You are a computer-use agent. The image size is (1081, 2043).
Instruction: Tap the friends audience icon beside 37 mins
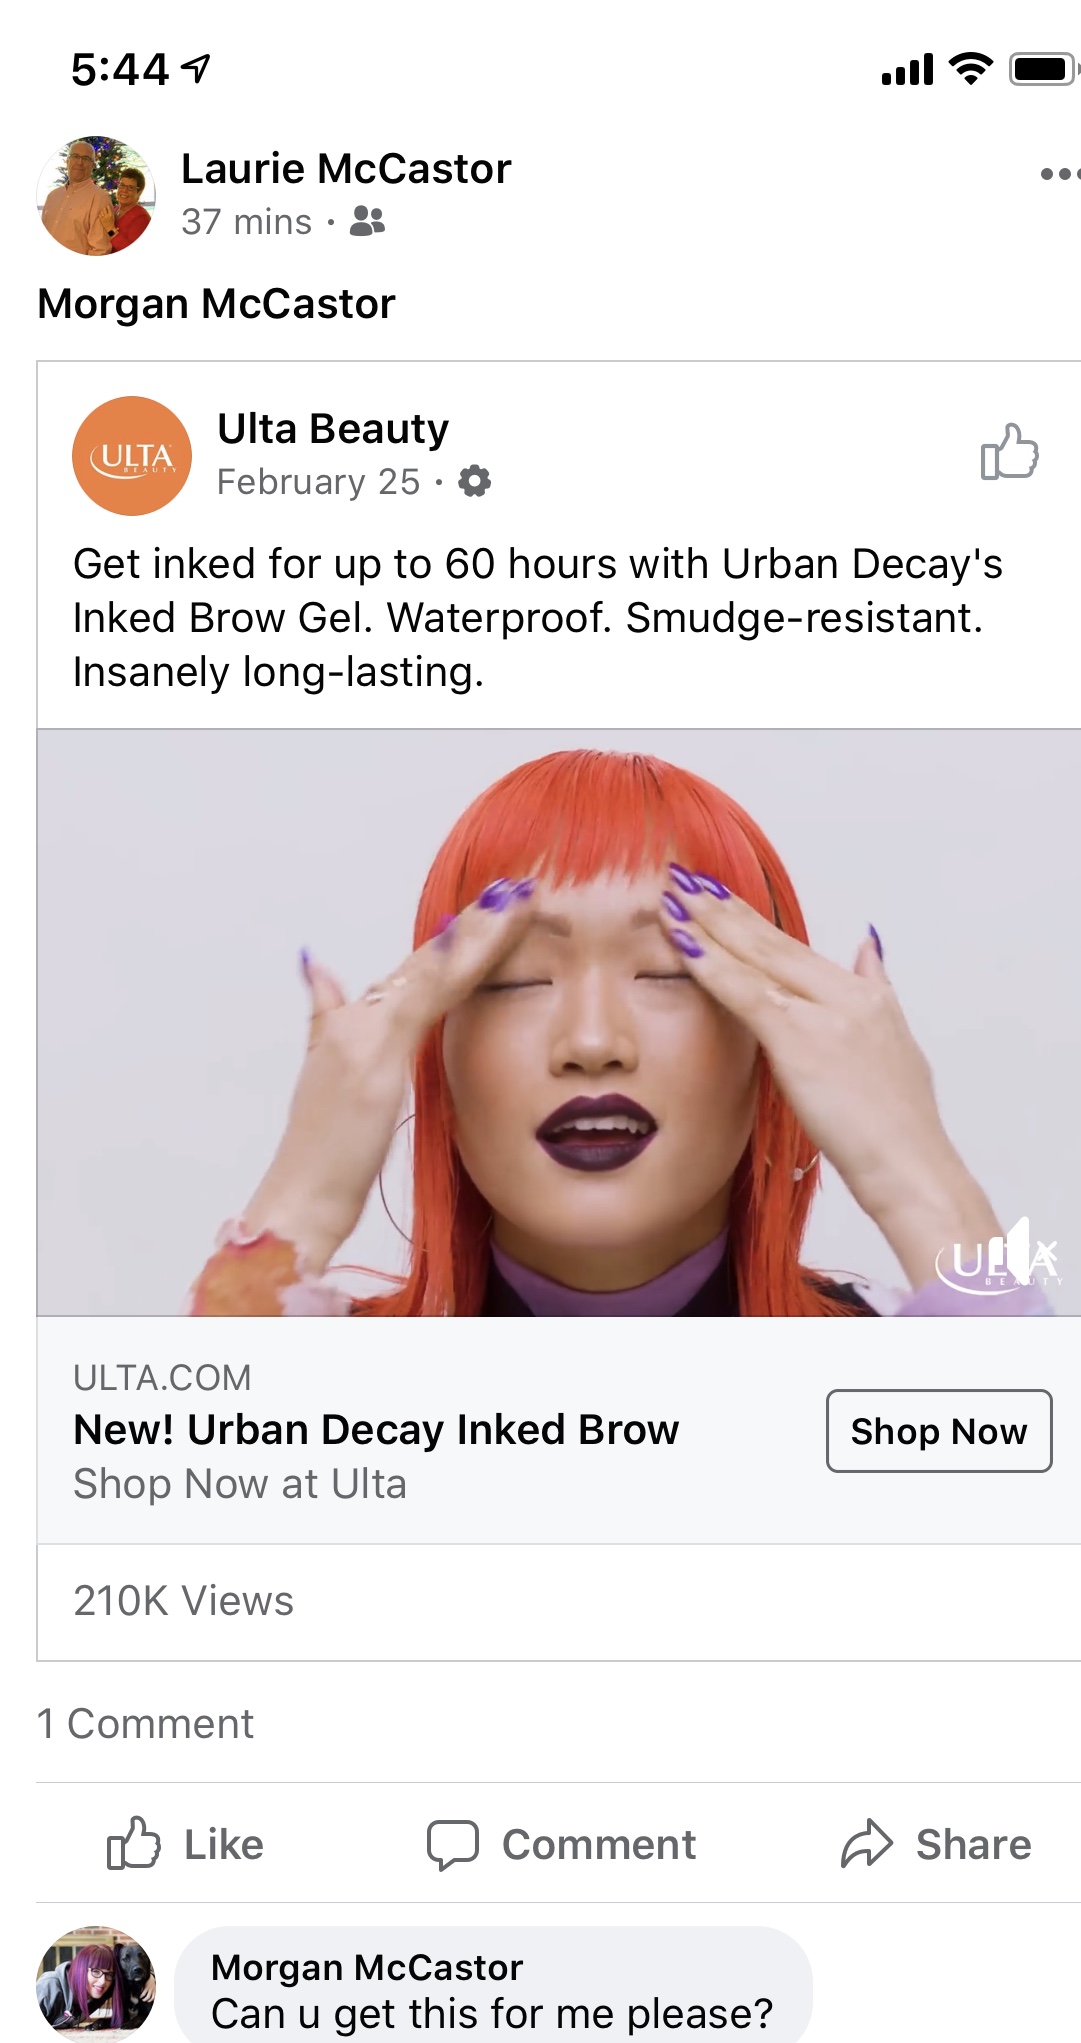point(367,221)
